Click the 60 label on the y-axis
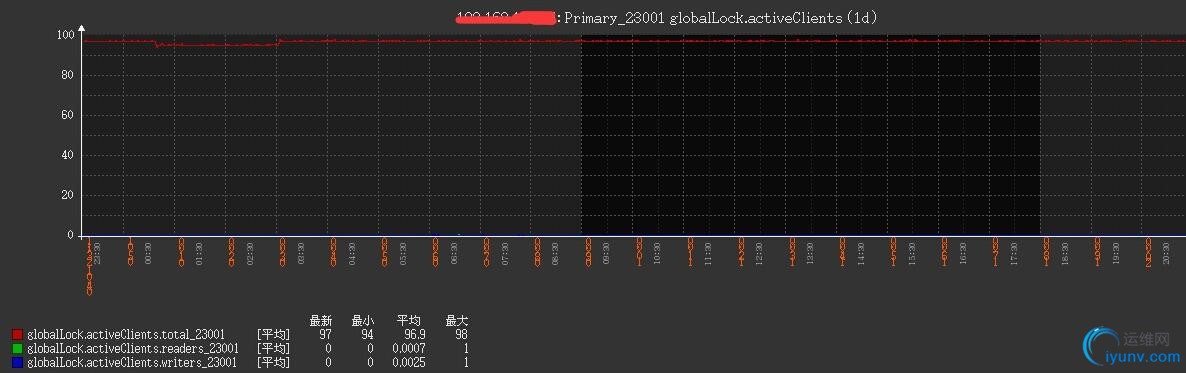Image resolution: width=1186 pixels, height=373 pixels. [x=68, y=115]
